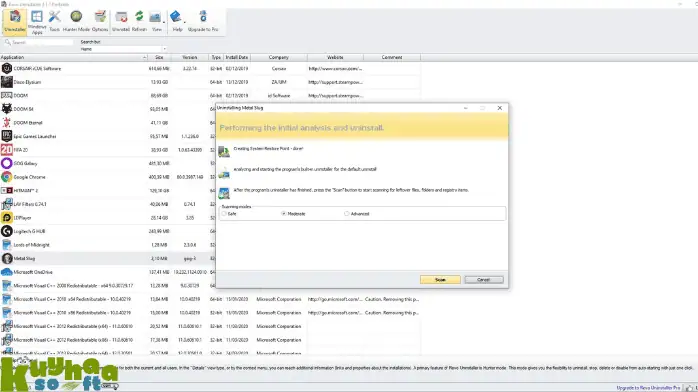Image resolution: width=698 pixels, height=392 pixels.
Task: Activate Hunter Mode
Action: [x=76, y=21]
